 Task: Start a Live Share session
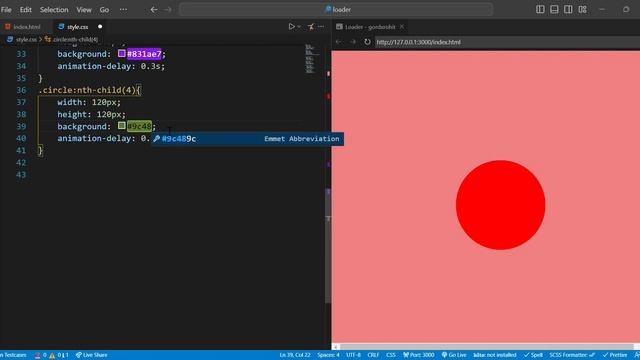coord(91,355)
